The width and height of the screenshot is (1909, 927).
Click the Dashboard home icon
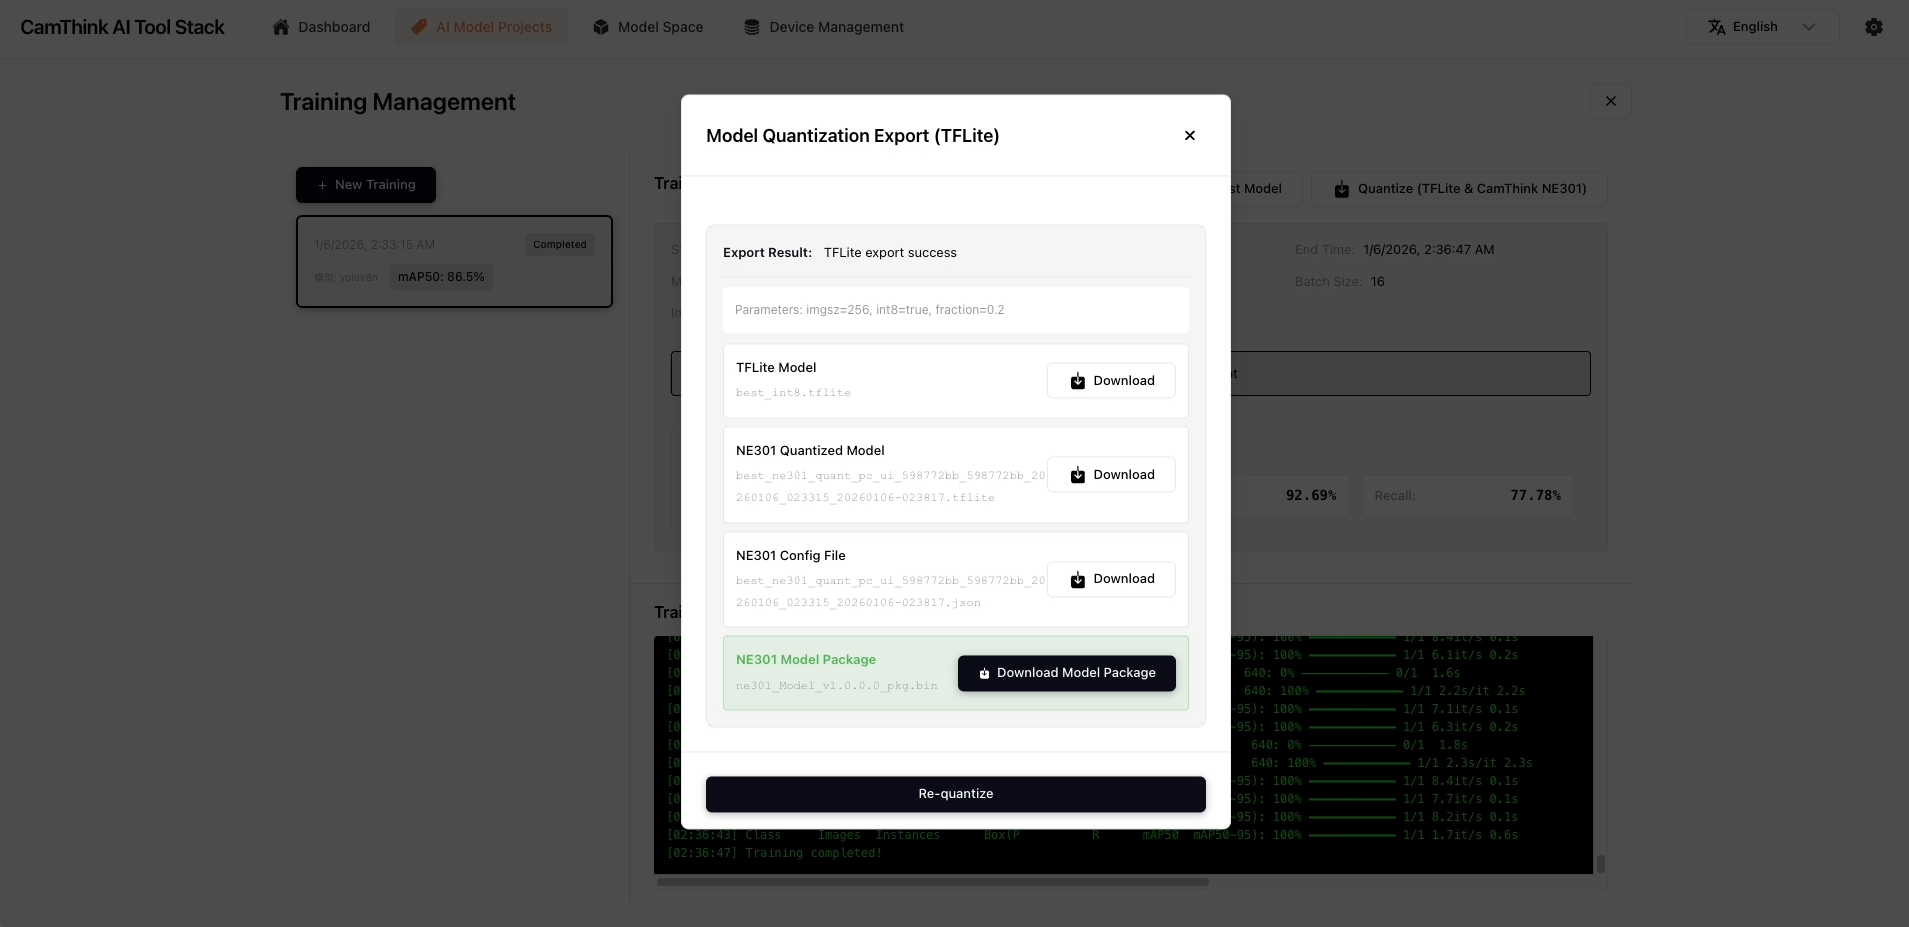pos(281,27)
